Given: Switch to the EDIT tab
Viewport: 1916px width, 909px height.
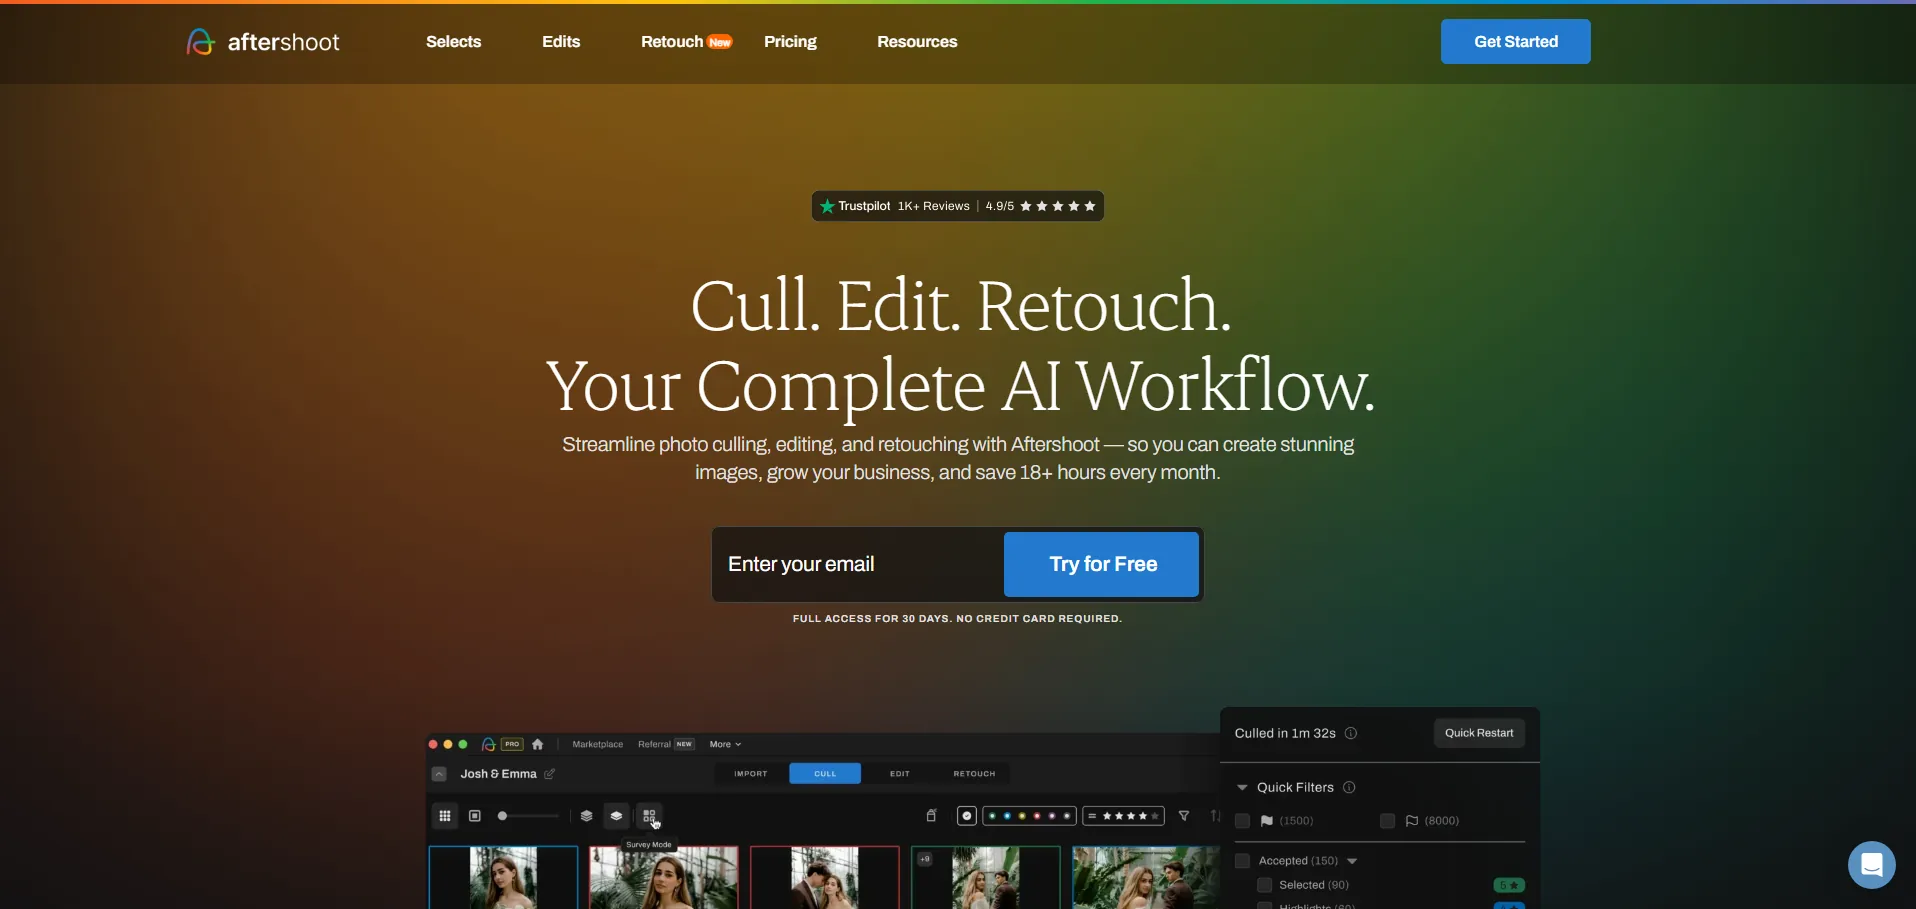Looking at the screenshot, I should (x=900, y=774).
